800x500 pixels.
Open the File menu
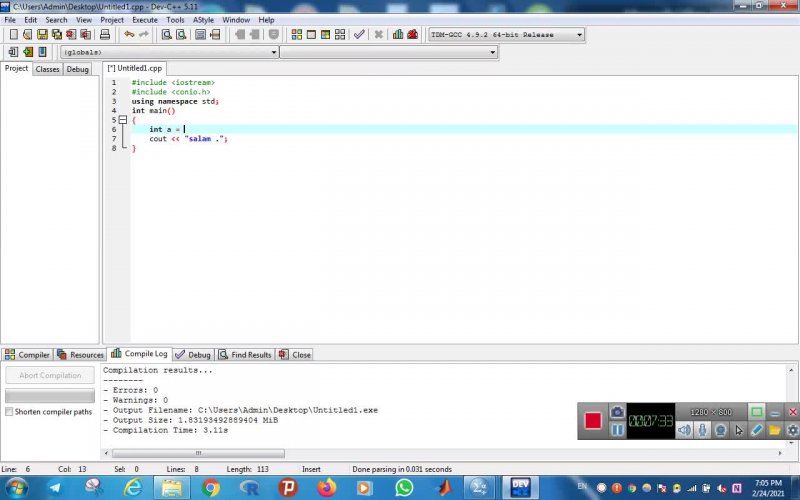coord(10,20)
